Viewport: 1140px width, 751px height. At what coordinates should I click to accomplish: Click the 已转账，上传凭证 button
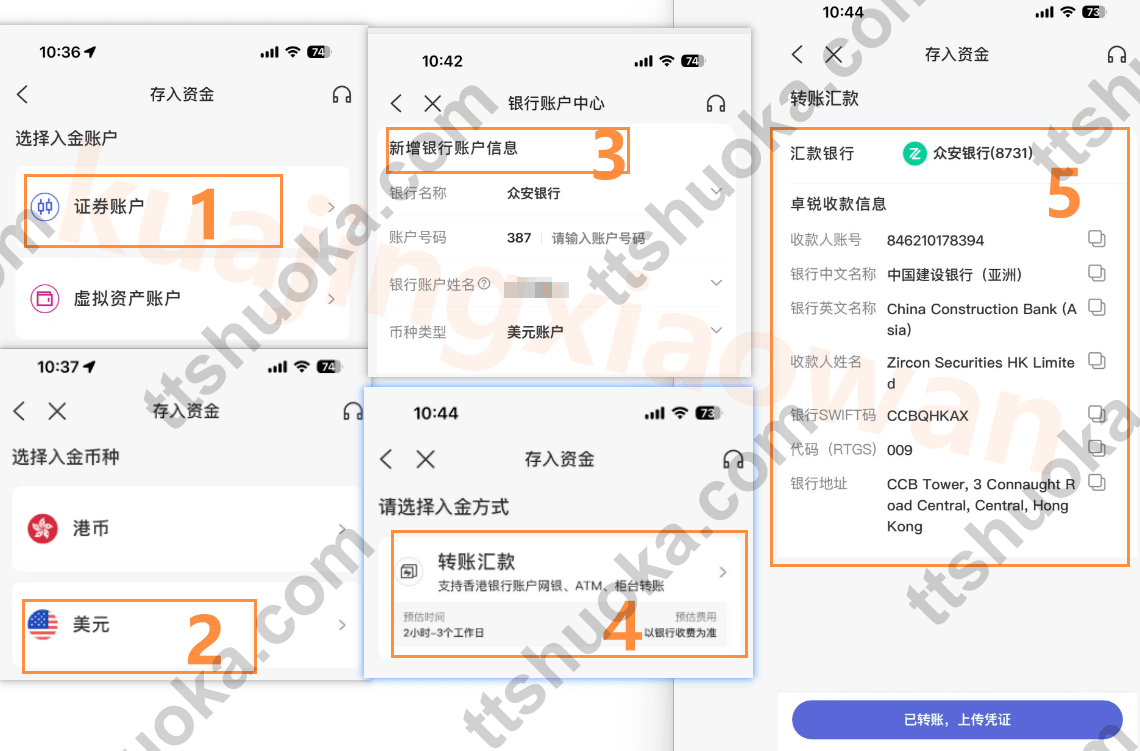(x=957, y=719)
